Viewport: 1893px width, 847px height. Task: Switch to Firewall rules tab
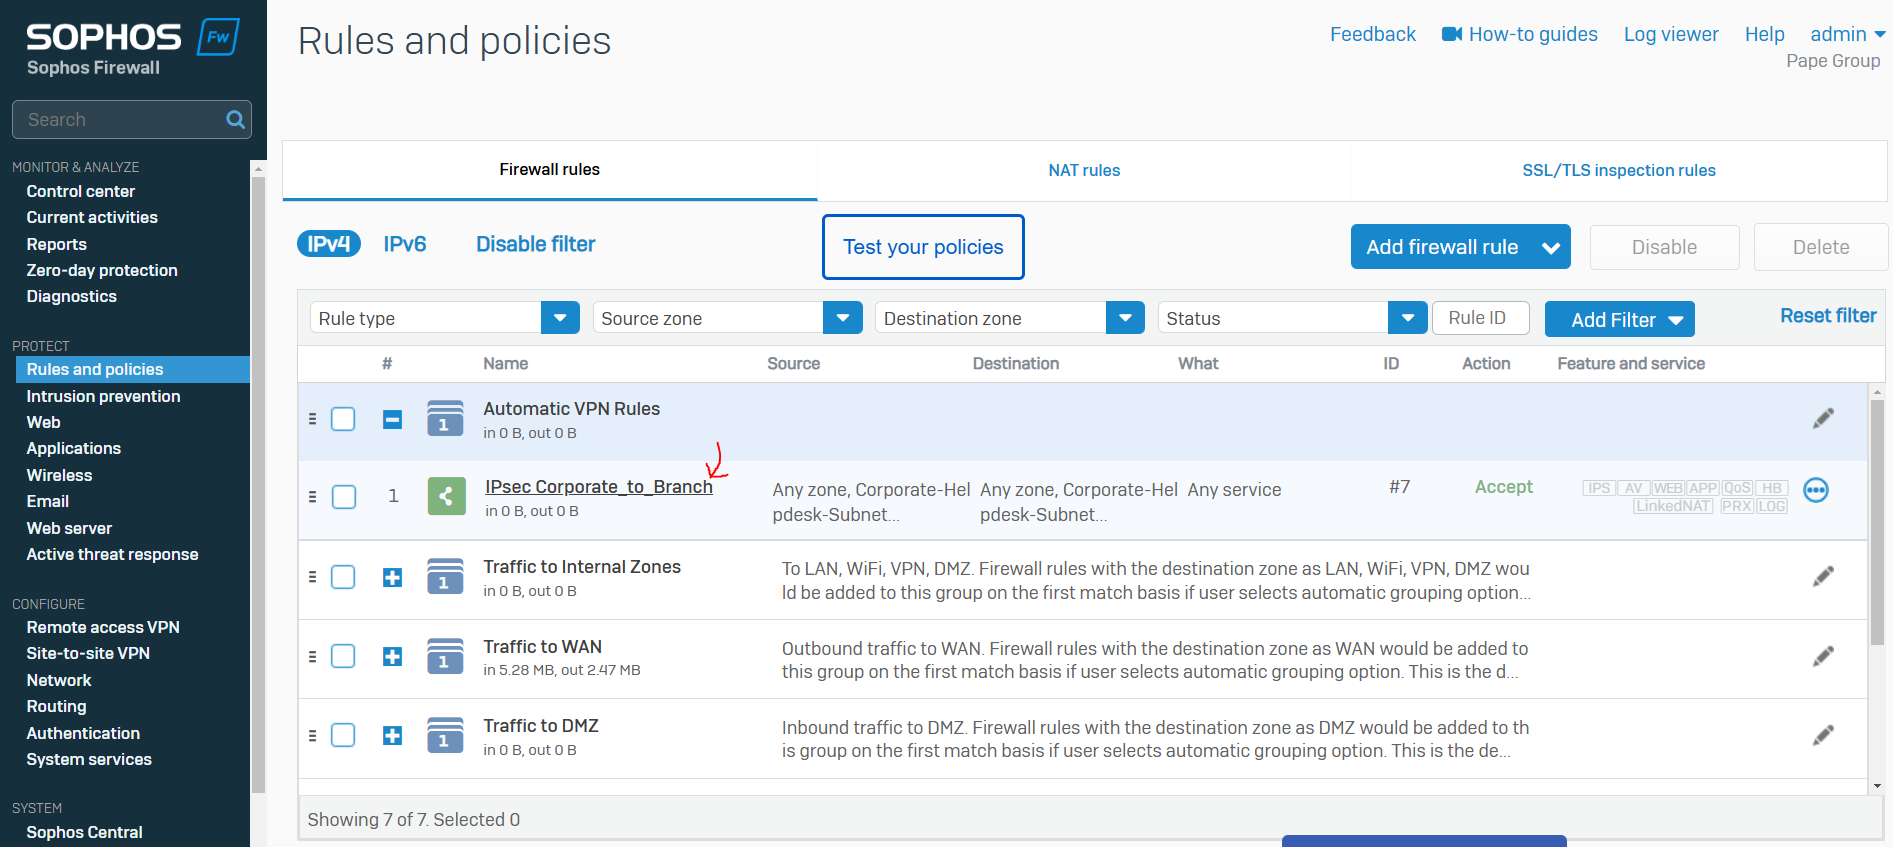(x=550, y=170)
